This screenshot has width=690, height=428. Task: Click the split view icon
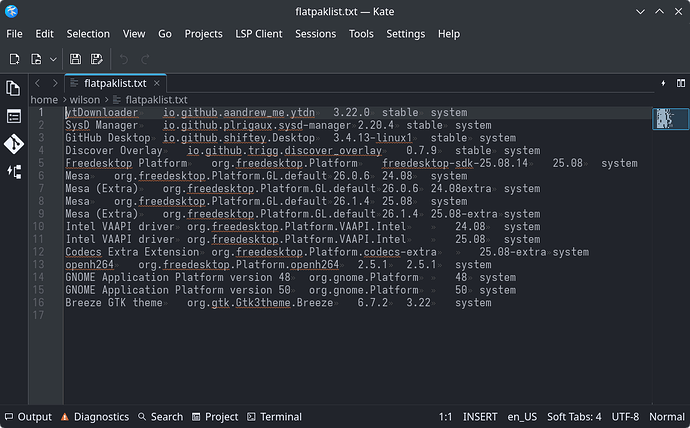[681, 83]
